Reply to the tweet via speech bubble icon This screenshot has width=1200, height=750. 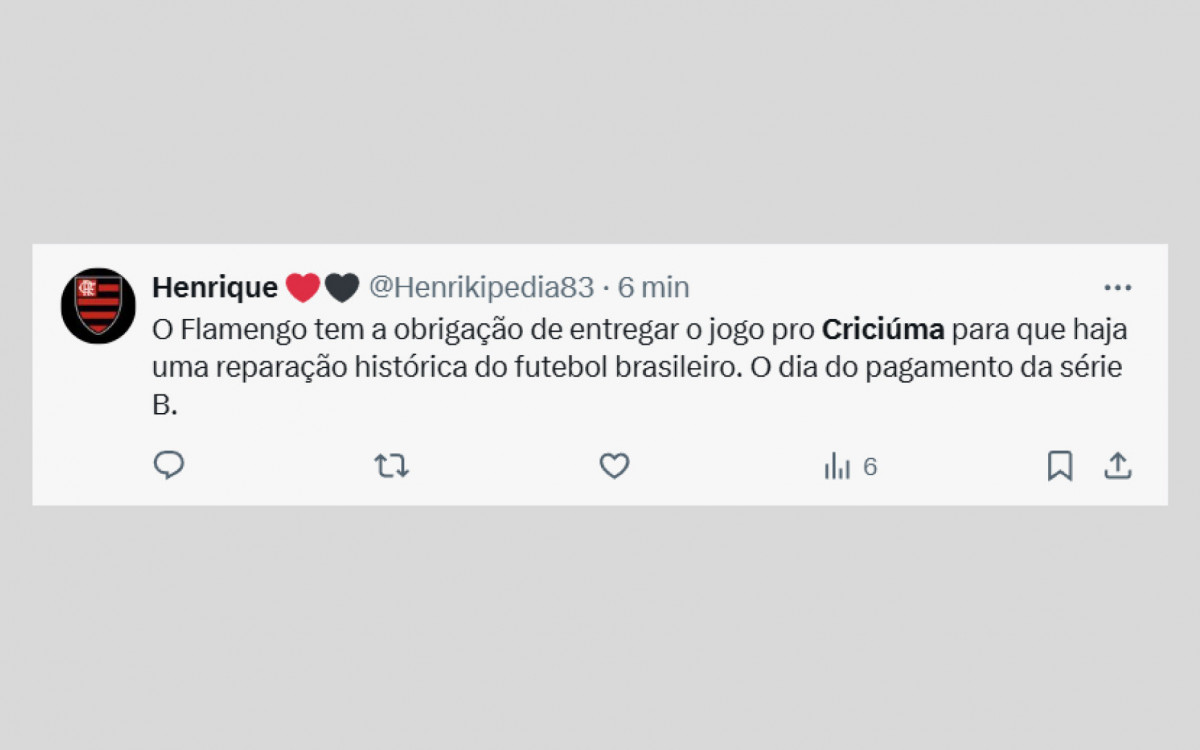(x=170, y=466)
